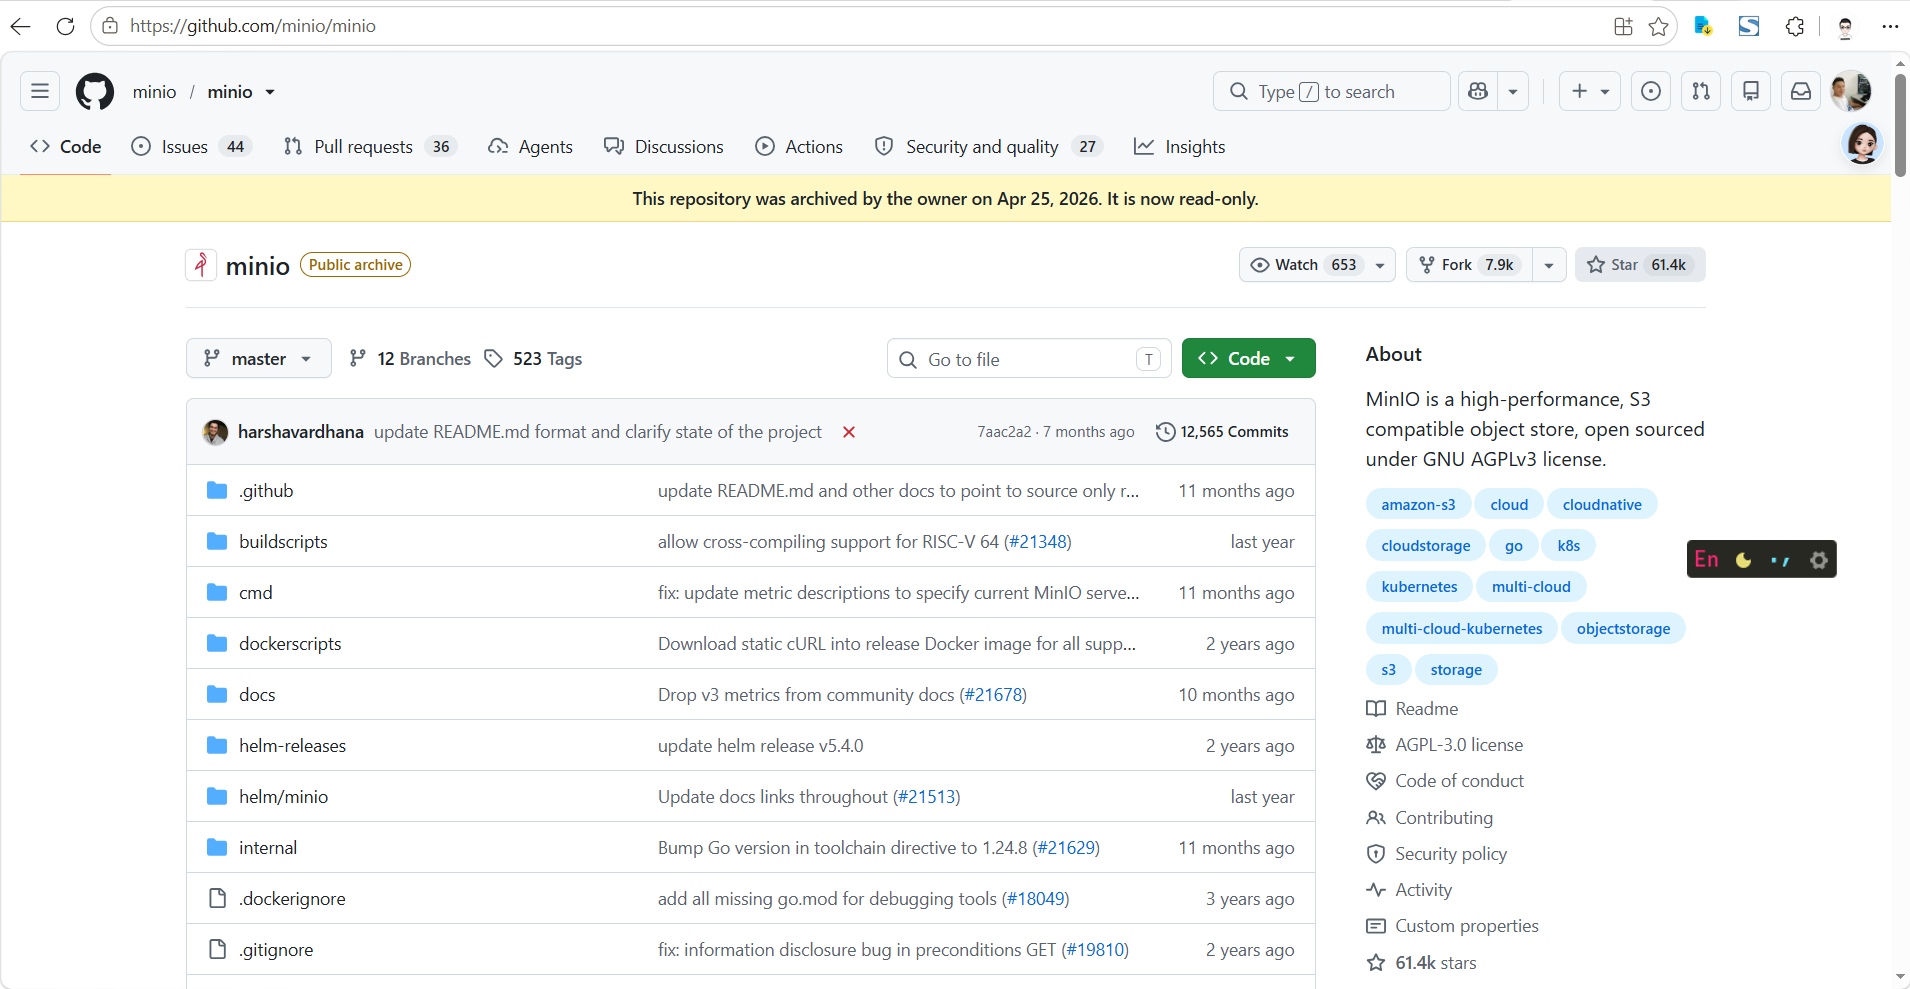Open the GitHub global navigation hamburger menu
The width and height of the screenshot is (1910, 989).
pos(40,92)
